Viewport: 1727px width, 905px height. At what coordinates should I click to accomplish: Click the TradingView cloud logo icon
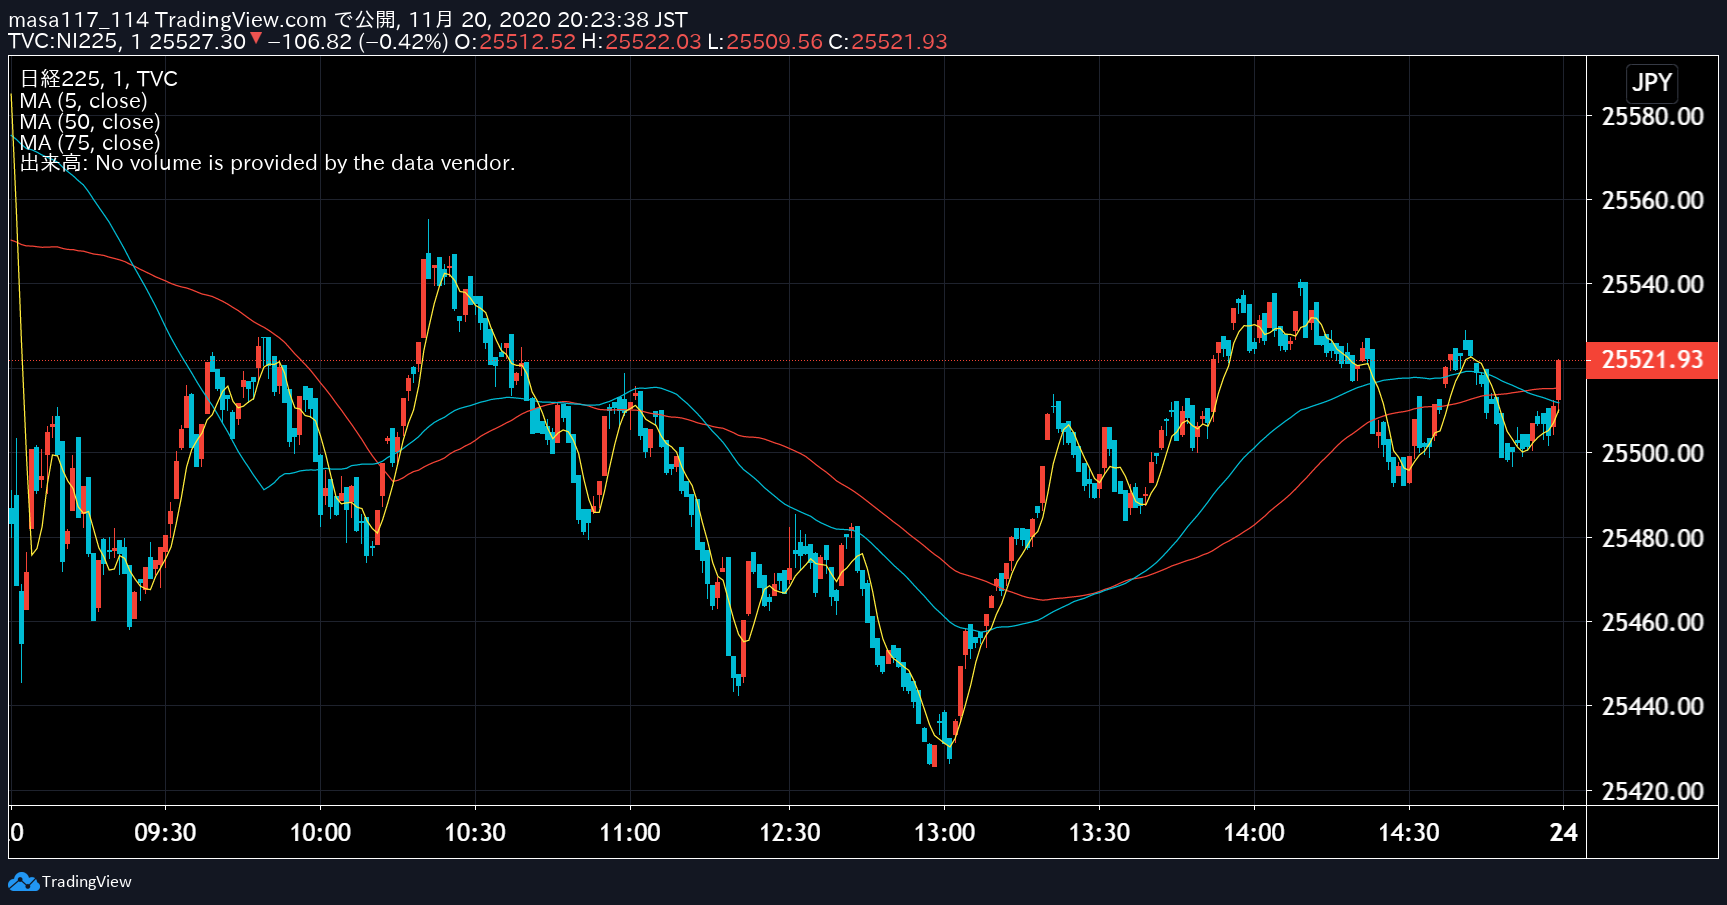point(23,882)
